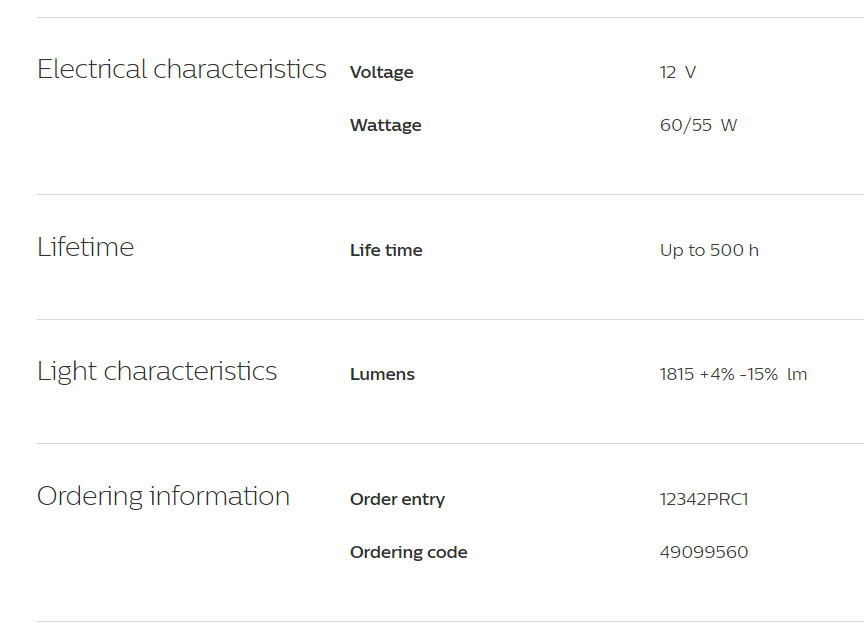Screen dimensions: 864x626
Task: Click the Ordering information heading
Action: pos(163,497)
